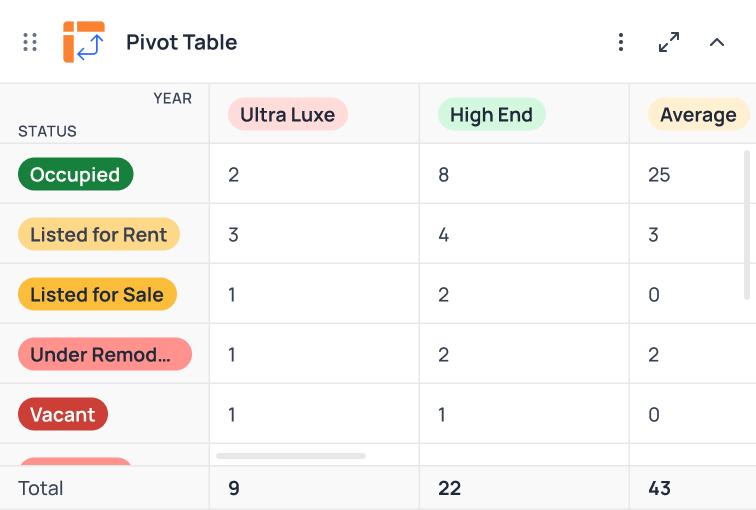This screenshot has height=510, width=756.
Task: Click the drag handle dots icon
Action: (30, 42)
